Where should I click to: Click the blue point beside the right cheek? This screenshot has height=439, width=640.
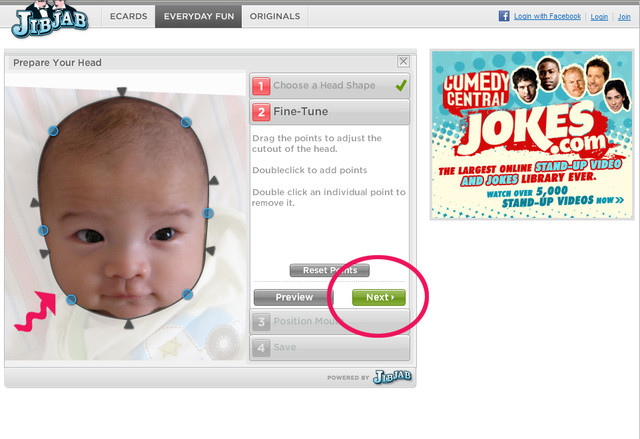pos(208,213)
